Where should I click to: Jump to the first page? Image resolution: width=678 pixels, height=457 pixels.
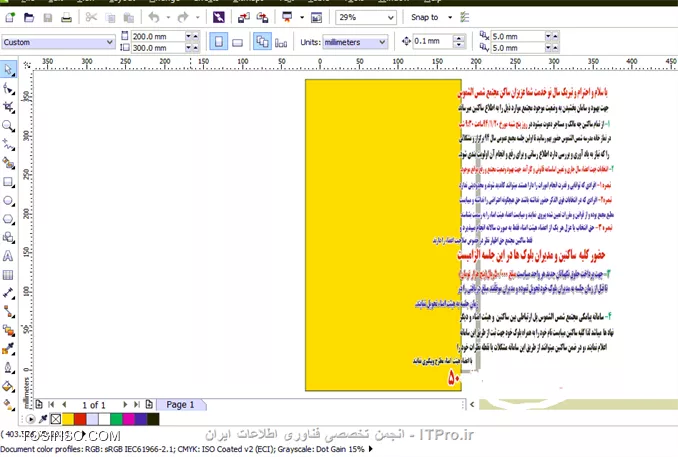tap(51, 405)
